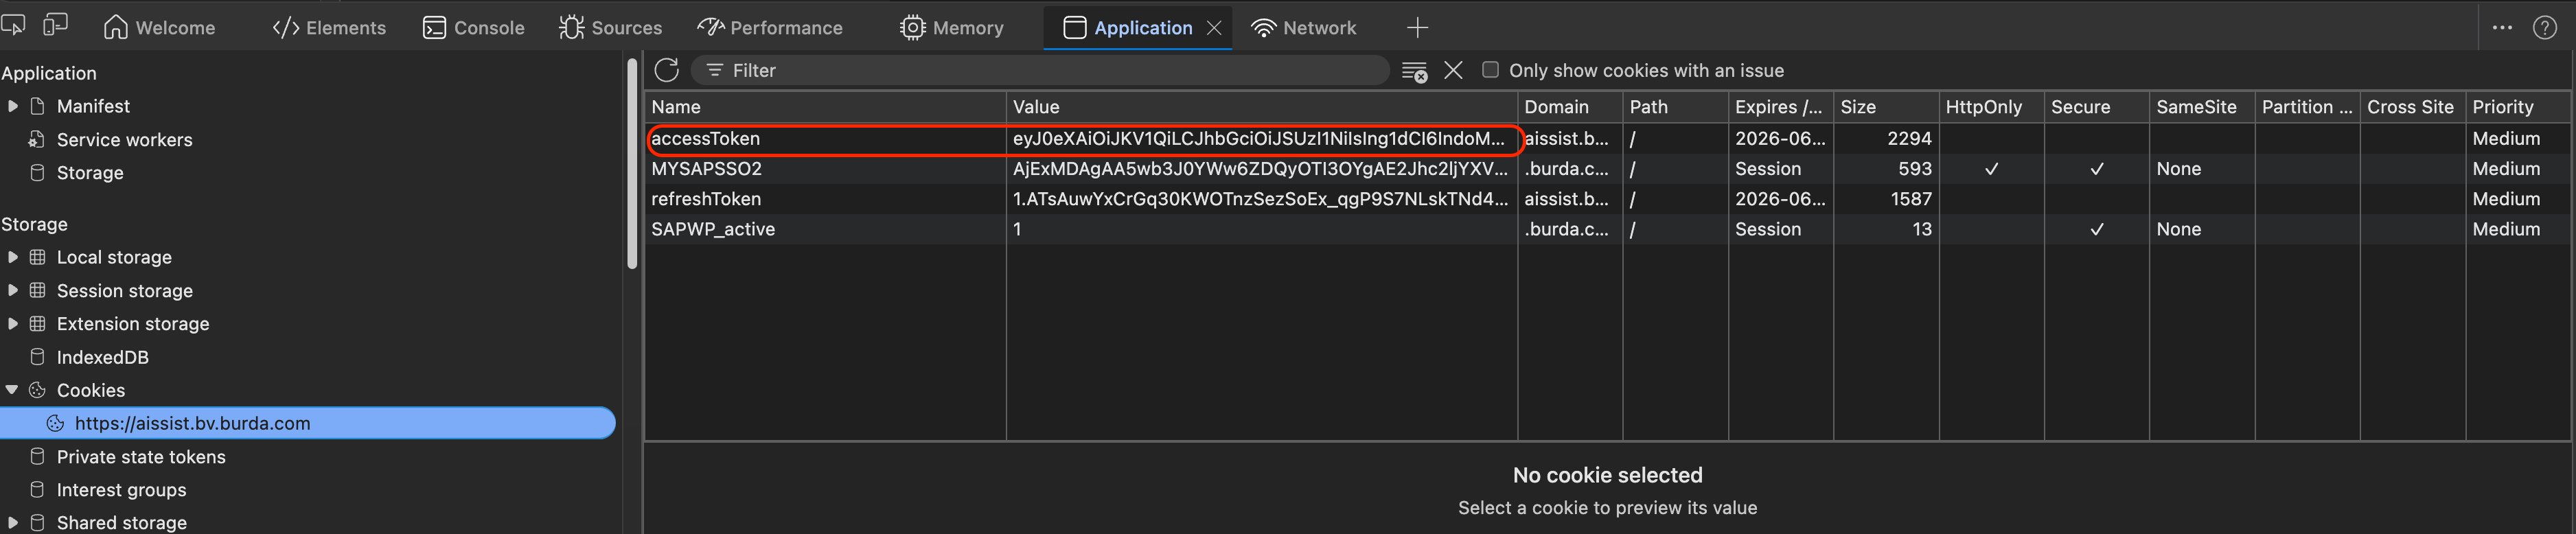Screen dimensions: 2576x534
Task: Expand the Manifest tree item
Action: (x=12, y=106)
